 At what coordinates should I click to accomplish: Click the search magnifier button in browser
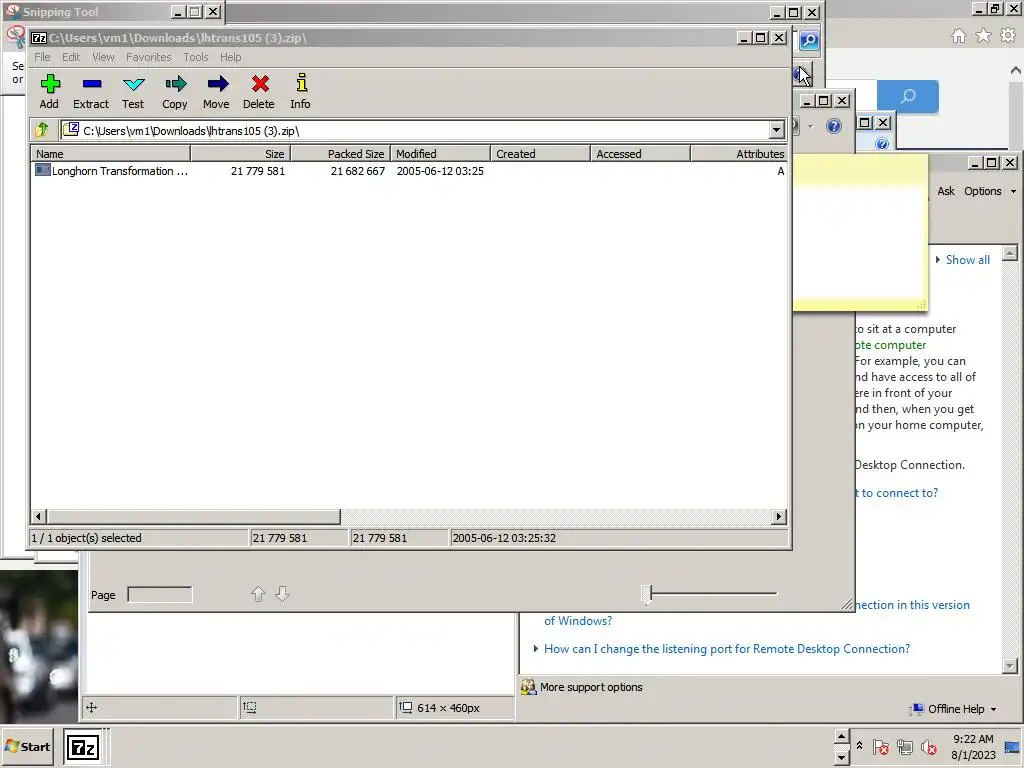tap(908, 97)
